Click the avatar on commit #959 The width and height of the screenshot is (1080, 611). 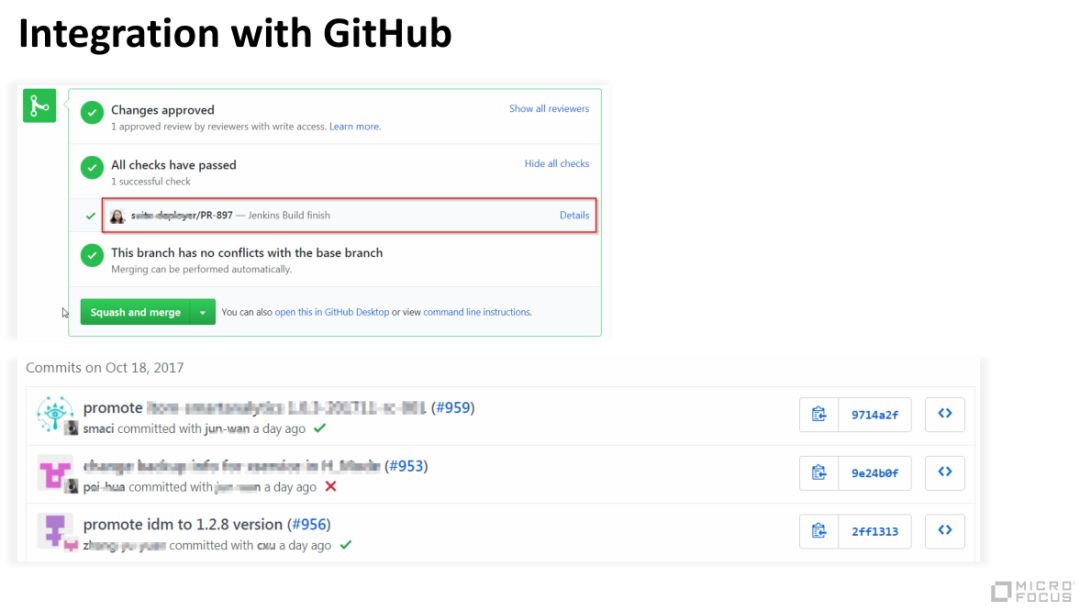[54, 414]
